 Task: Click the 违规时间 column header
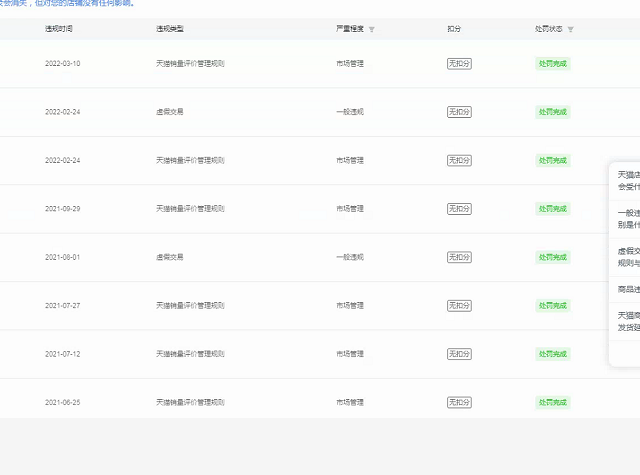(x=59, y=29)
